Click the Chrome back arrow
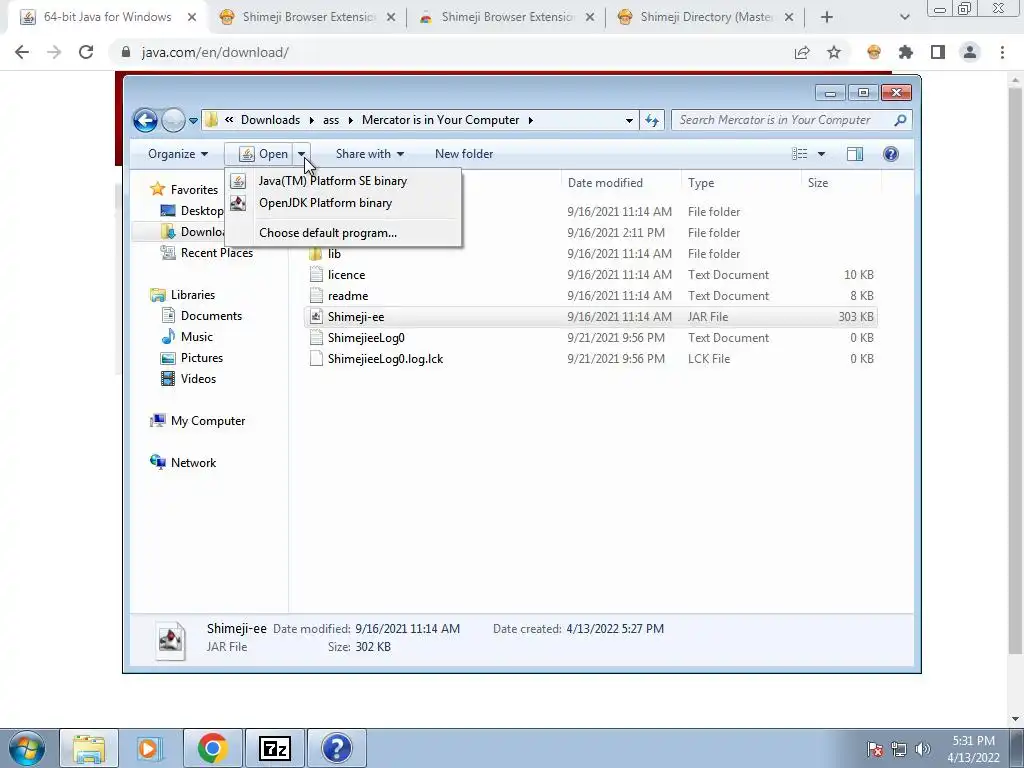The width and height of the screenshot is (1024, 768). tap(22, 52)
